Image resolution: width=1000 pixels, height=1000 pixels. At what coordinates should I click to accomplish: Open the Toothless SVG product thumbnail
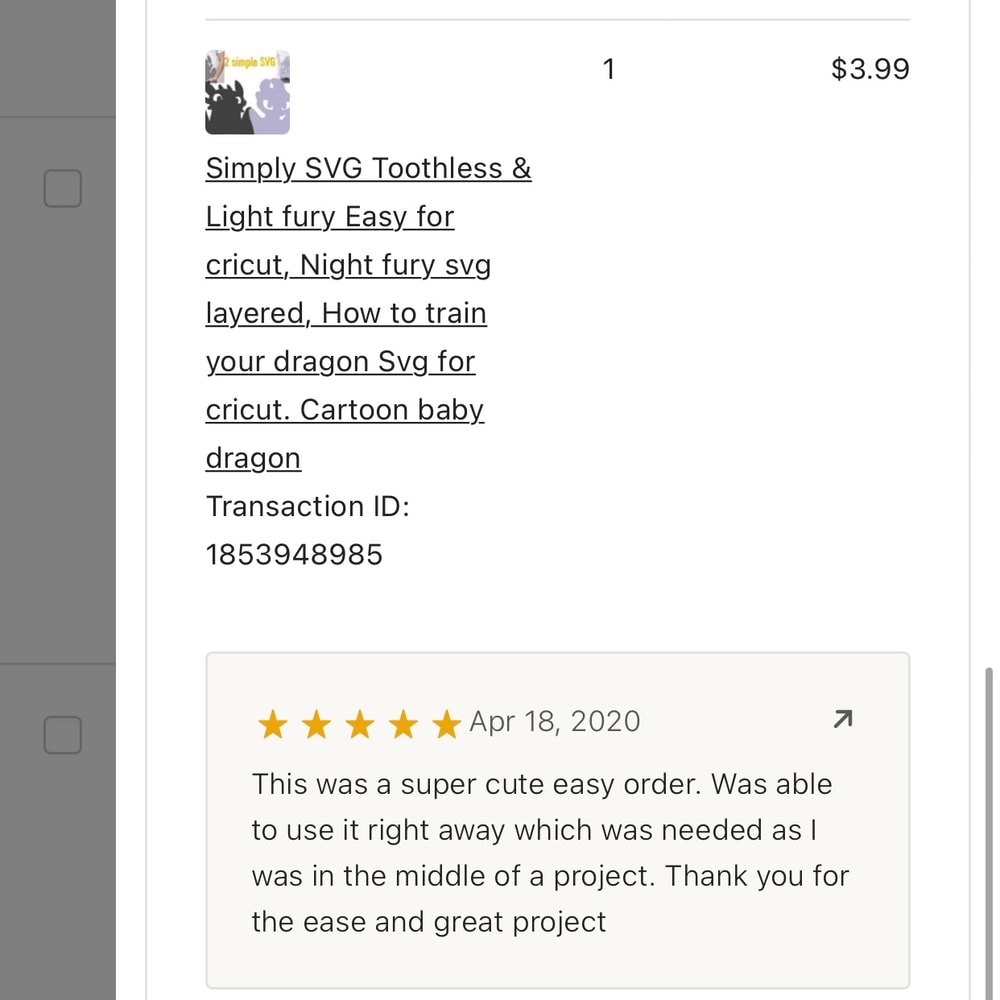click(247, 92)
